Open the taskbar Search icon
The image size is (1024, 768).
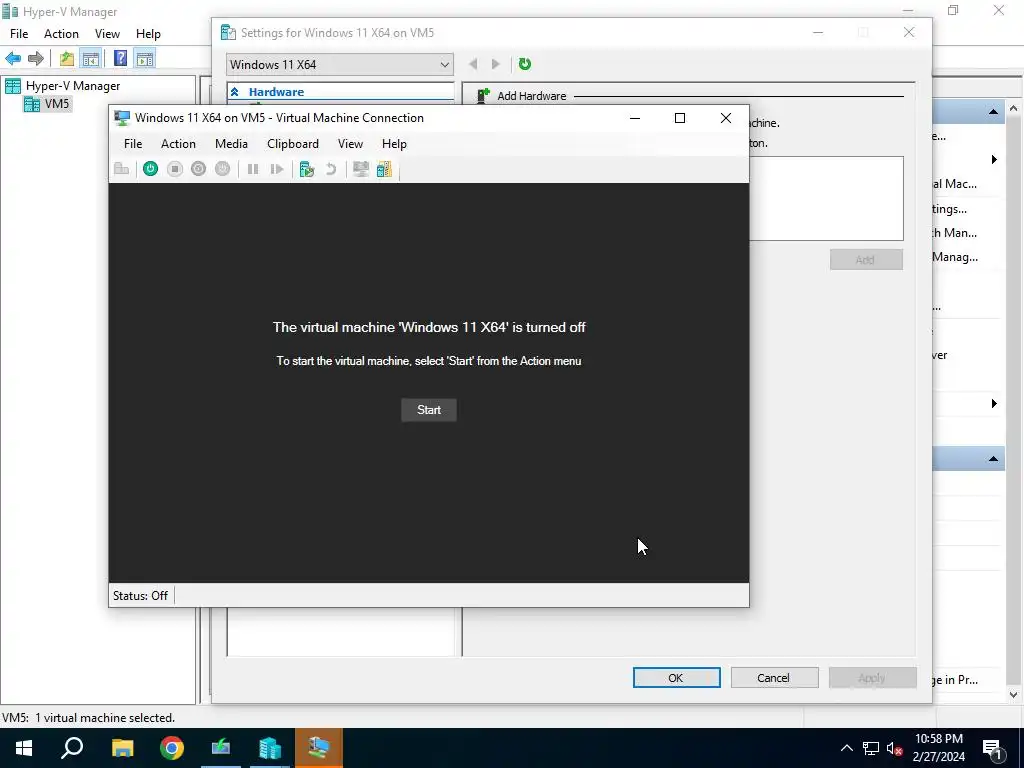click(x=72, y=748)
